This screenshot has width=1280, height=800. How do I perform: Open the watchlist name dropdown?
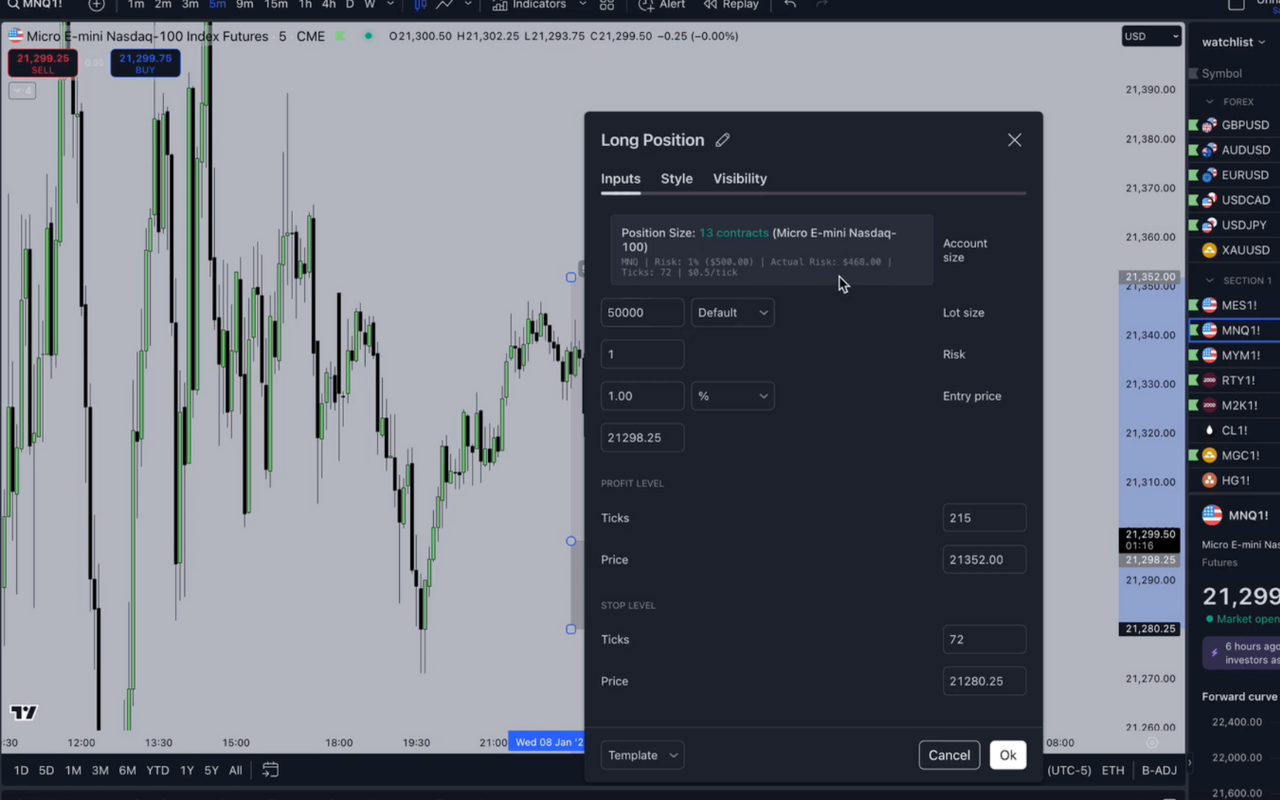pyautogui.click(x=1234, y=42)
